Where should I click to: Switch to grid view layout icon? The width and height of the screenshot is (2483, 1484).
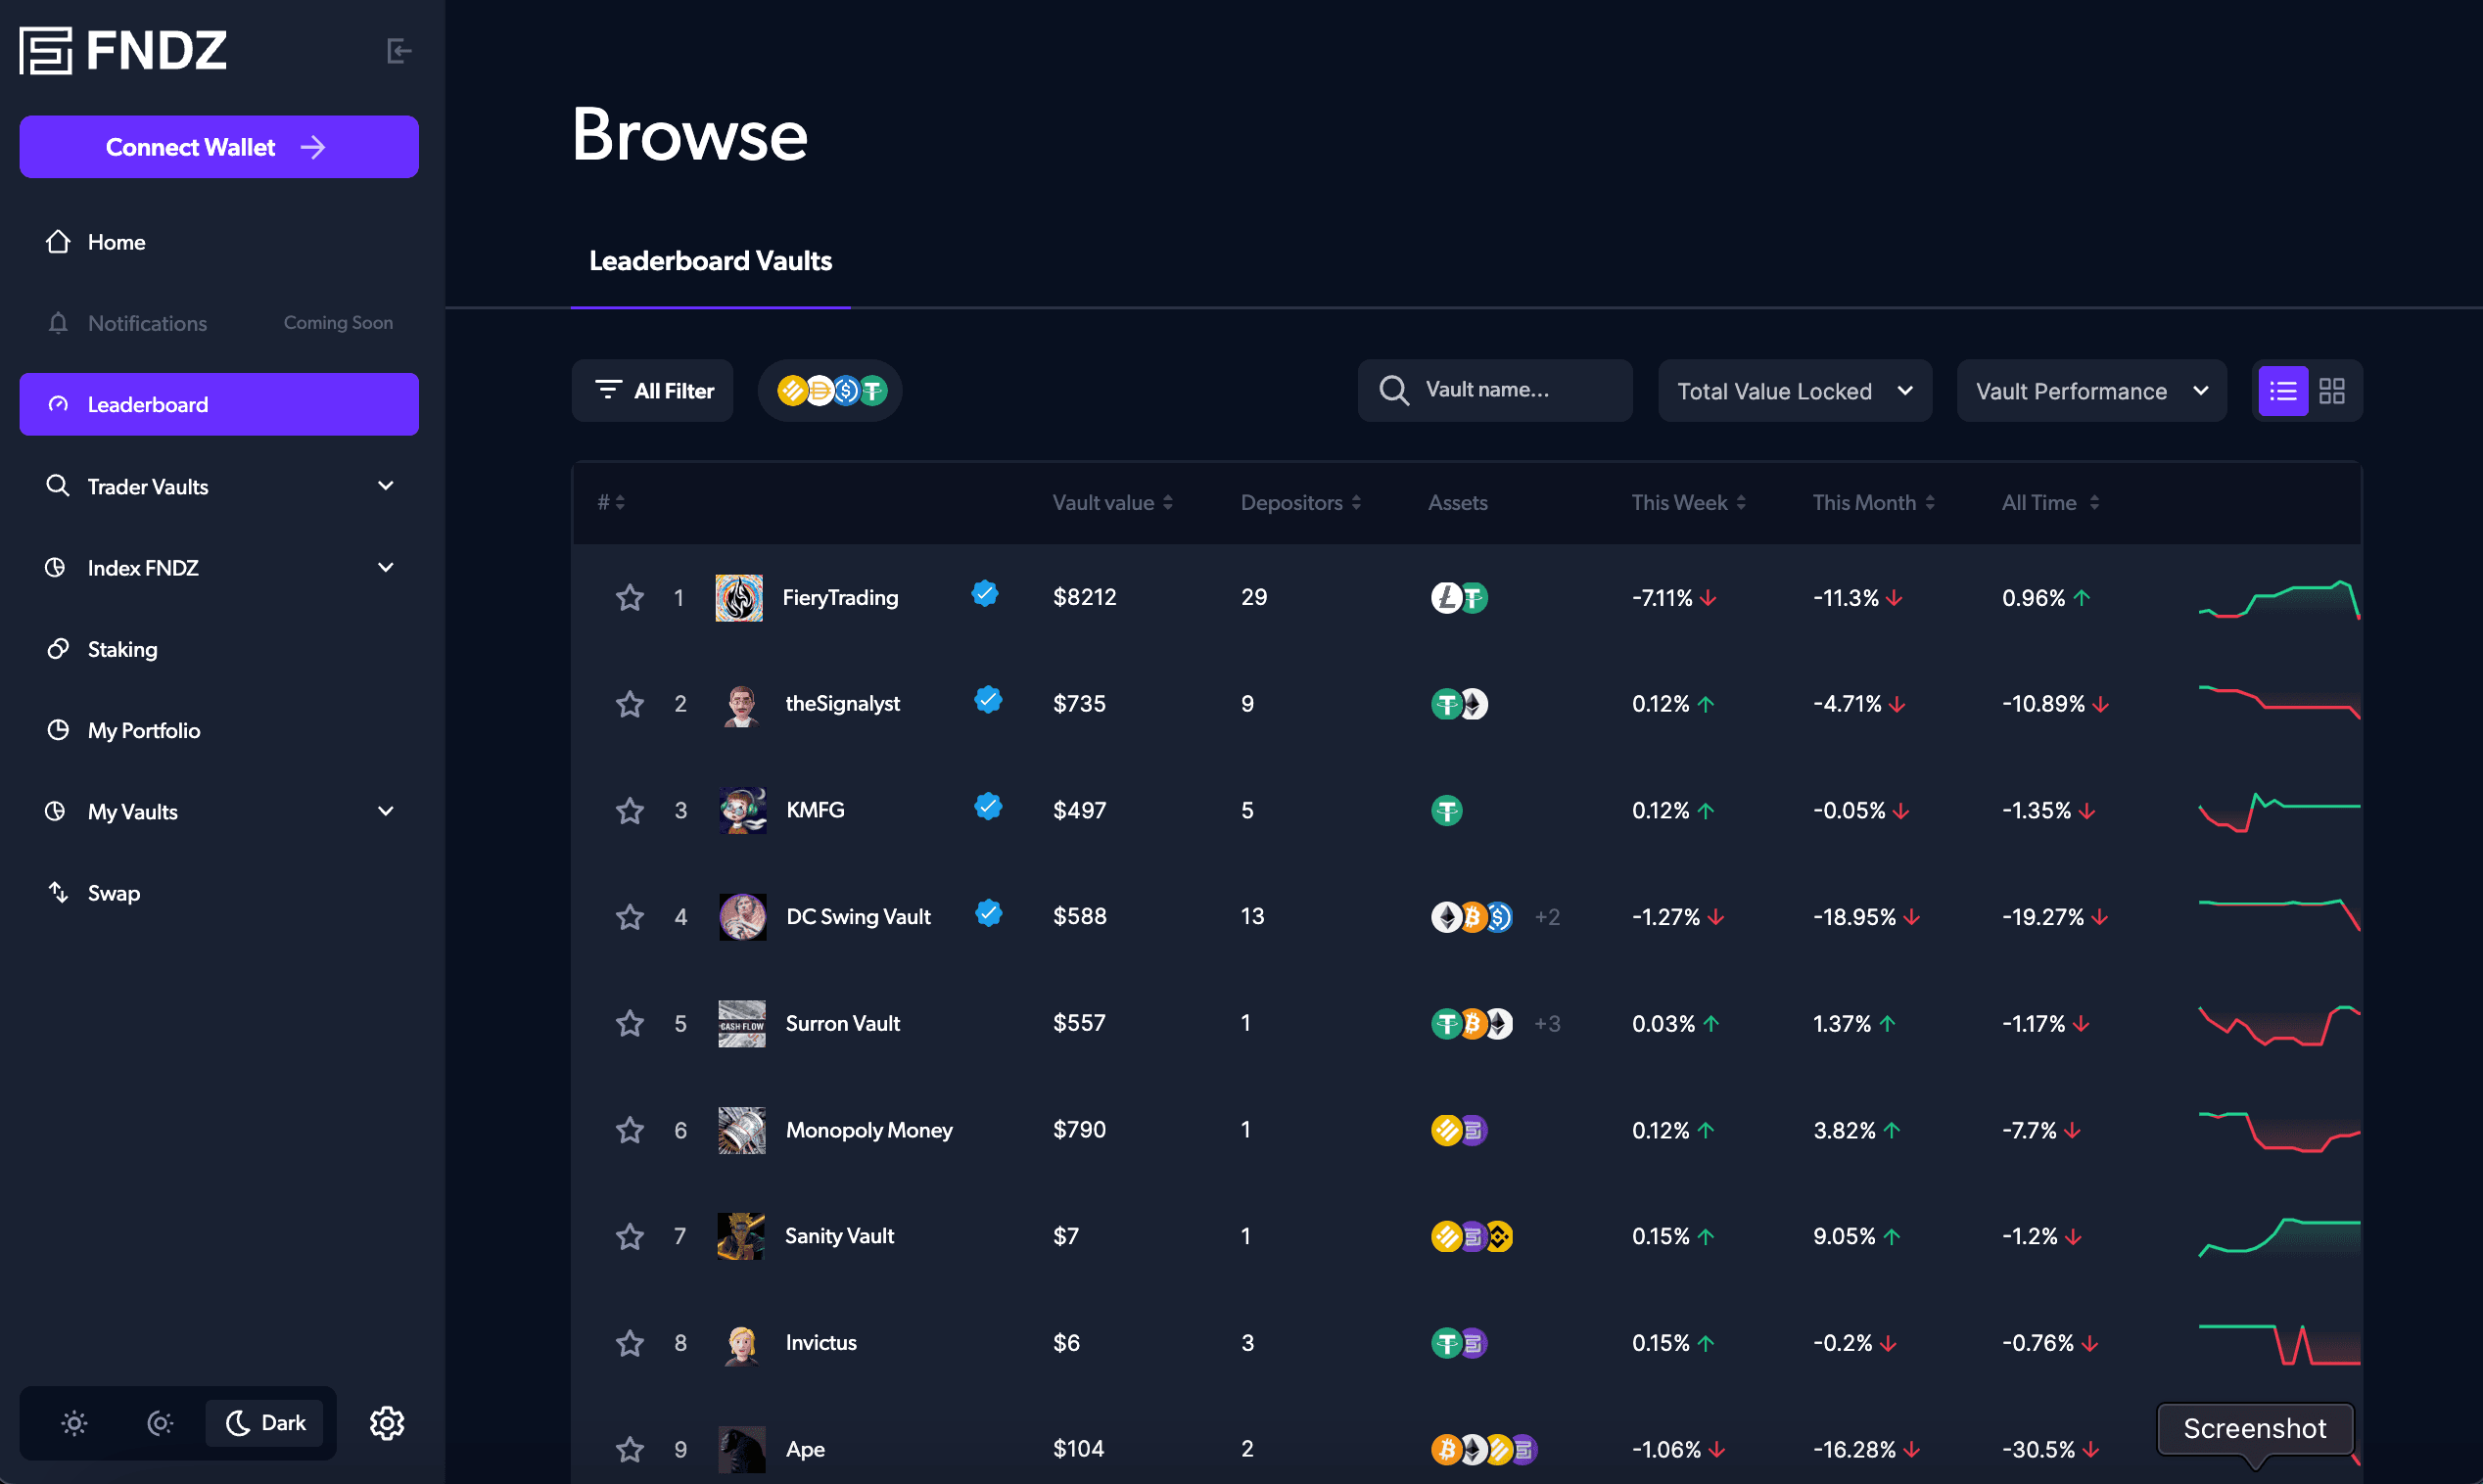[2332, 391]
